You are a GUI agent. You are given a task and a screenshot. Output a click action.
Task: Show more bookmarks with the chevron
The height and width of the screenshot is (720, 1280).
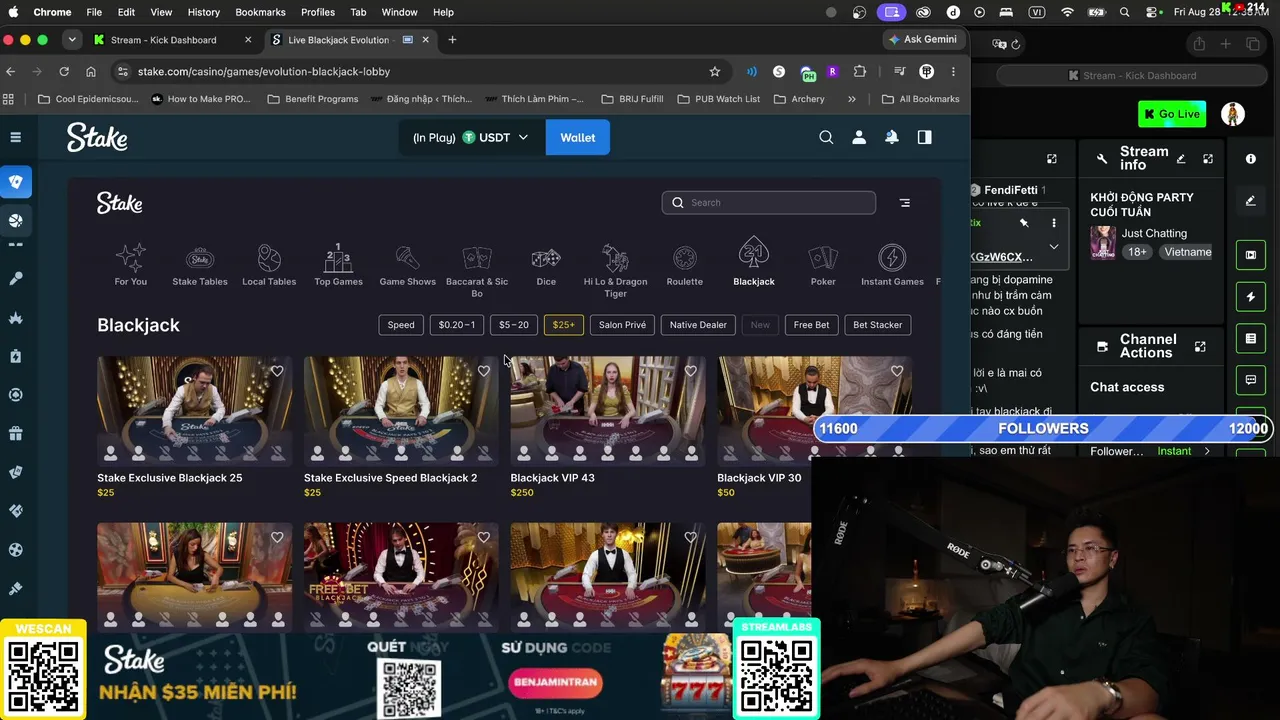click(852, 99)
